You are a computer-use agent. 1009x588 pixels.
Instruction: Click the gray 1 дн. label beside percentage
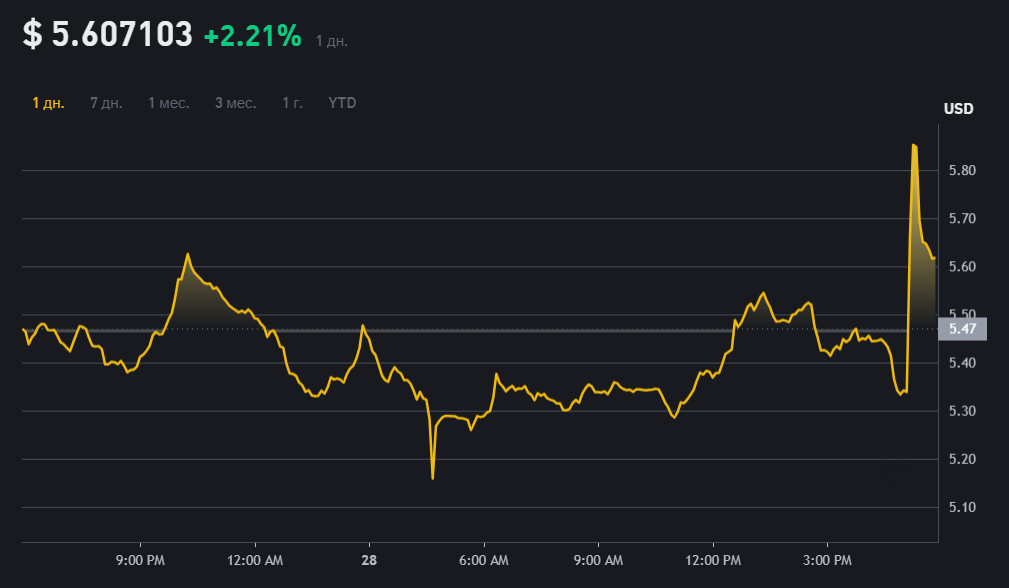pos(331,41)
